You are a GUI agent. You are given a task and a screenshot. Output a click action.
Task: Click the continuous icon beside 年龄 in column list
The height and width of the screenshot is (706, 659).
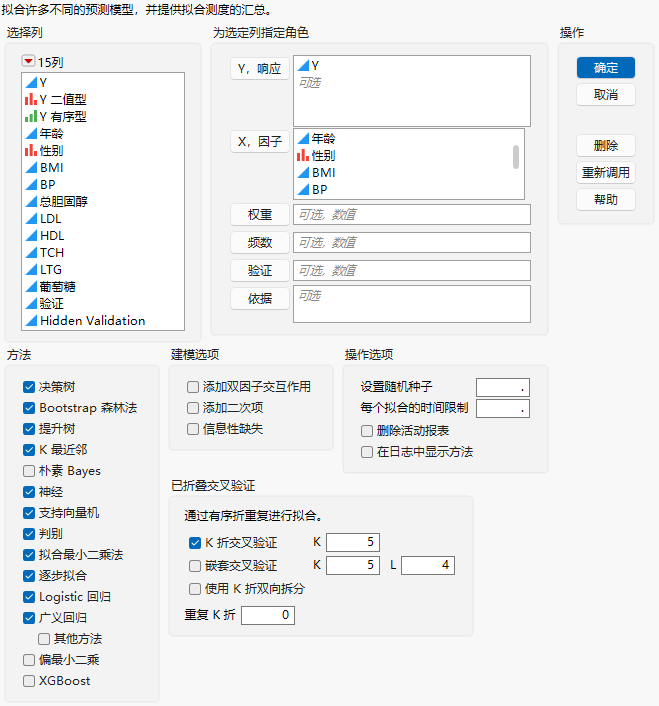(x=31, y=133)
